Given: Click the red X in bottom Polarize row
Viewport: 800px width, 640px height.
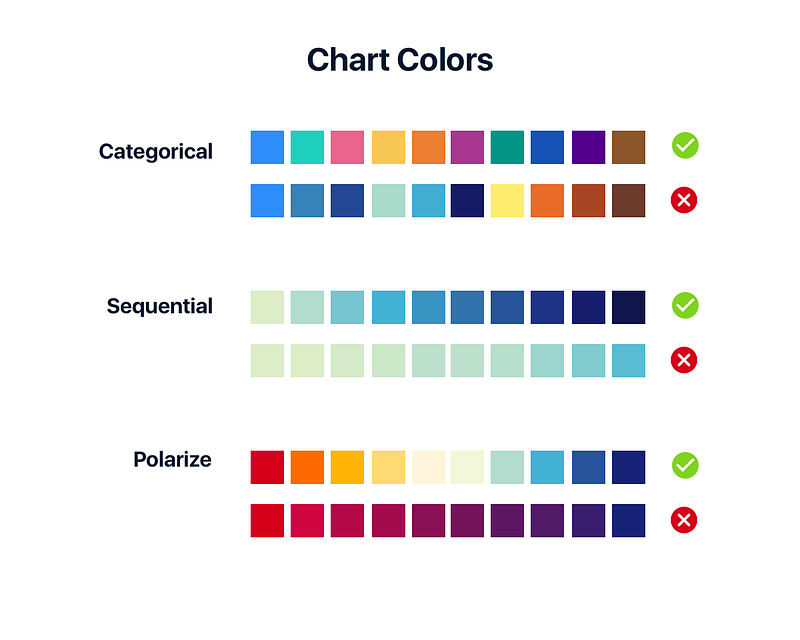Looking at the screenshot, I should coord(684,520).
